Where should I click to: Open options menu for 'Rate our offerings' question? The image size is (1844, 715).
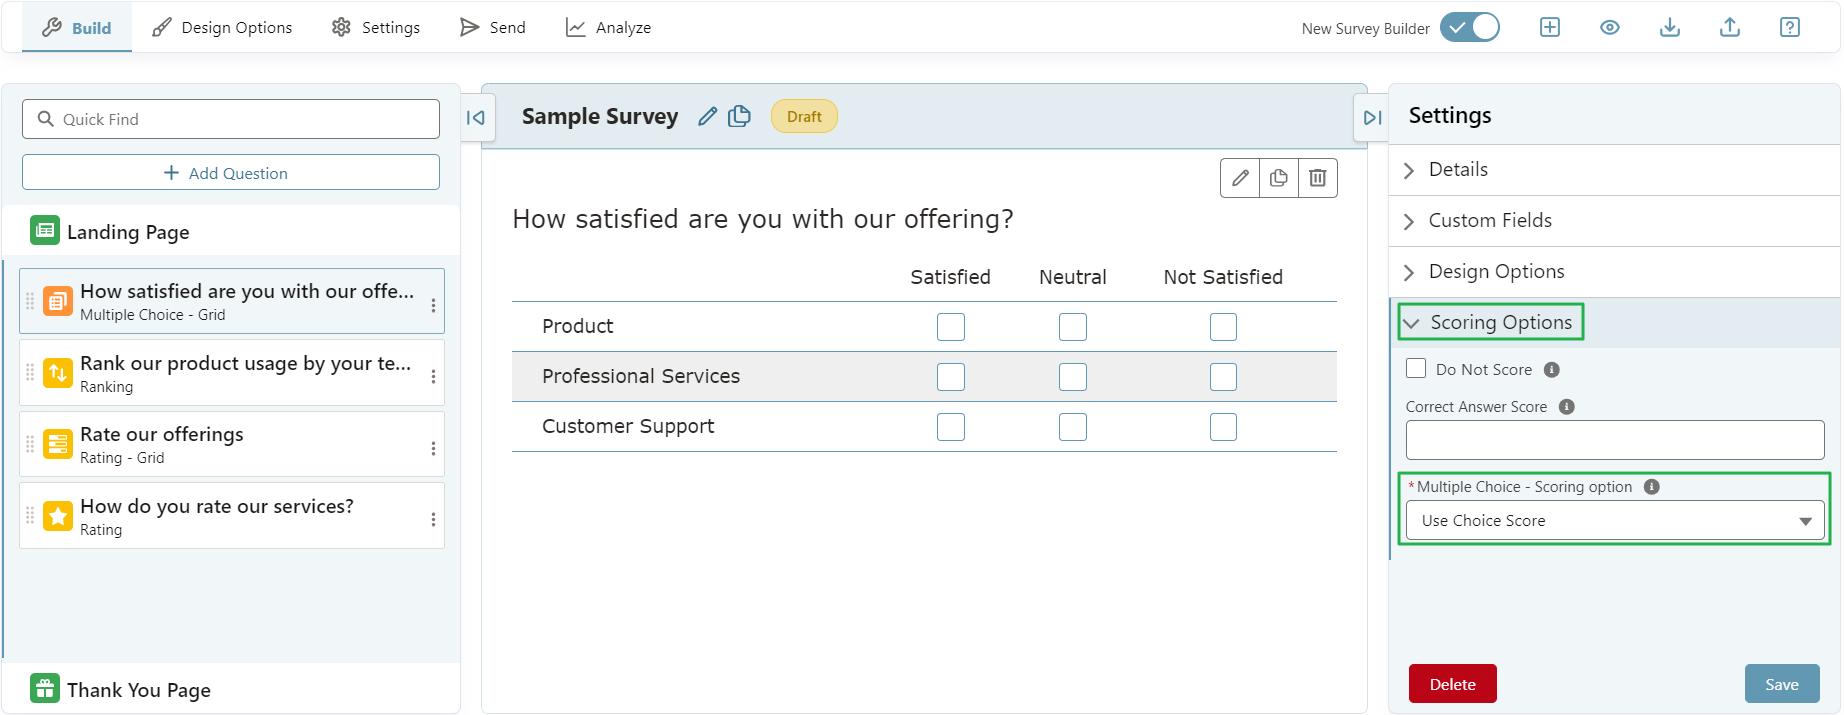(x=433, y=448)
